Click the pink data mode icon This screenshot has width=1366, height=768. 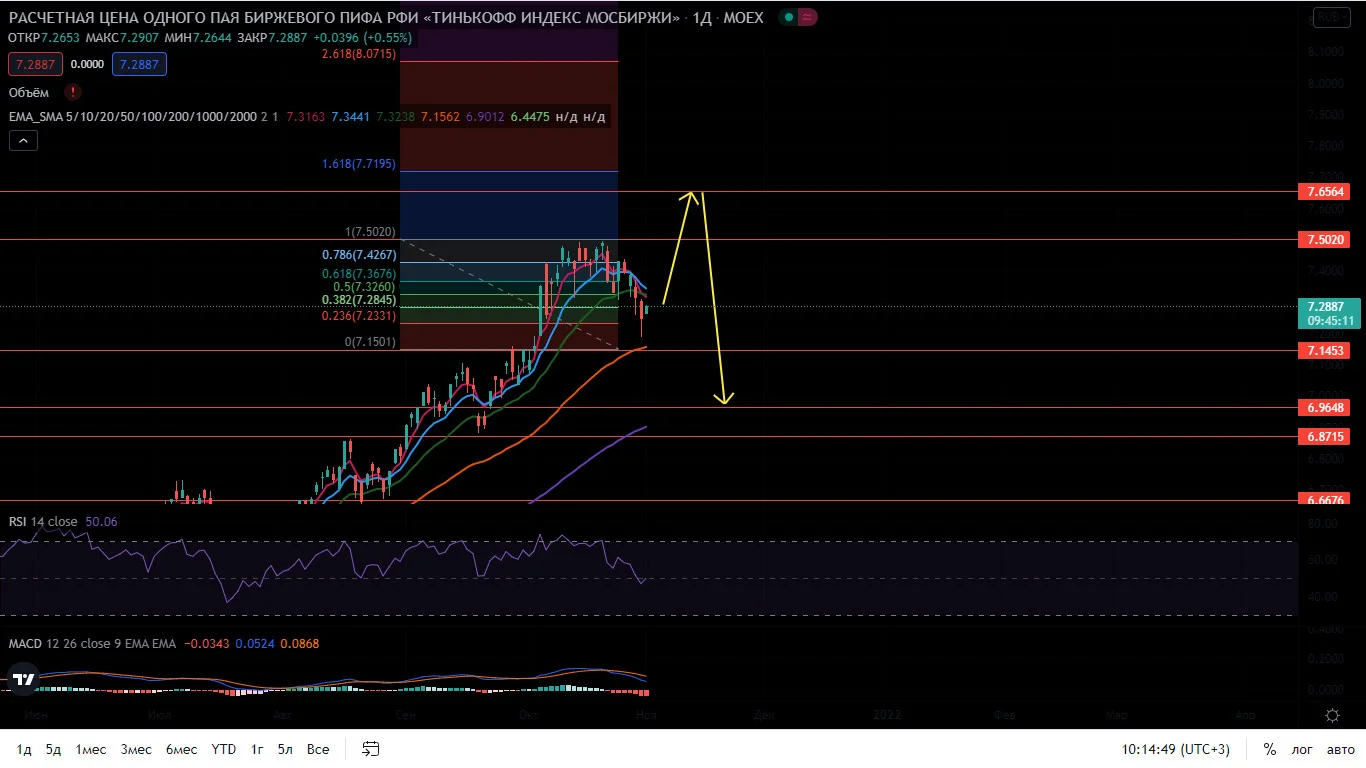(808, 18)
